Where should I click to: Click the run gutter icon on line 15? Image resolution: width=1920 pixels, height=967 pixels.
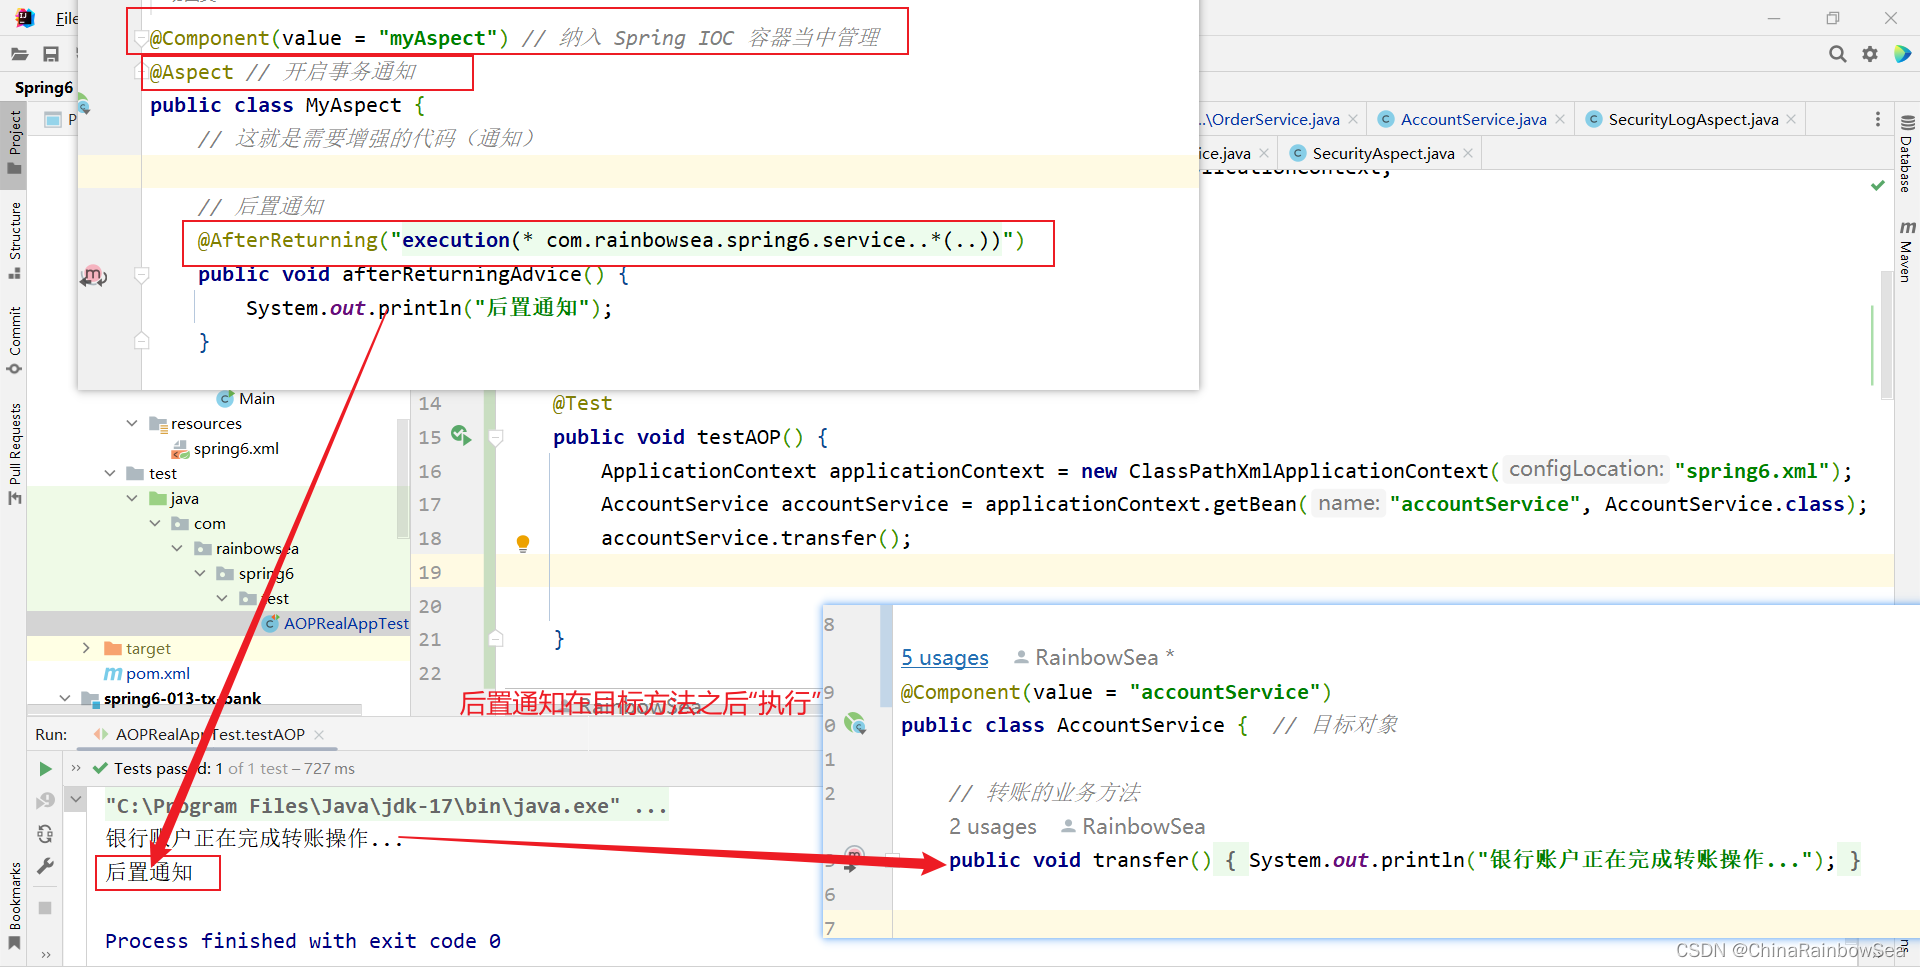pos(461,435)
